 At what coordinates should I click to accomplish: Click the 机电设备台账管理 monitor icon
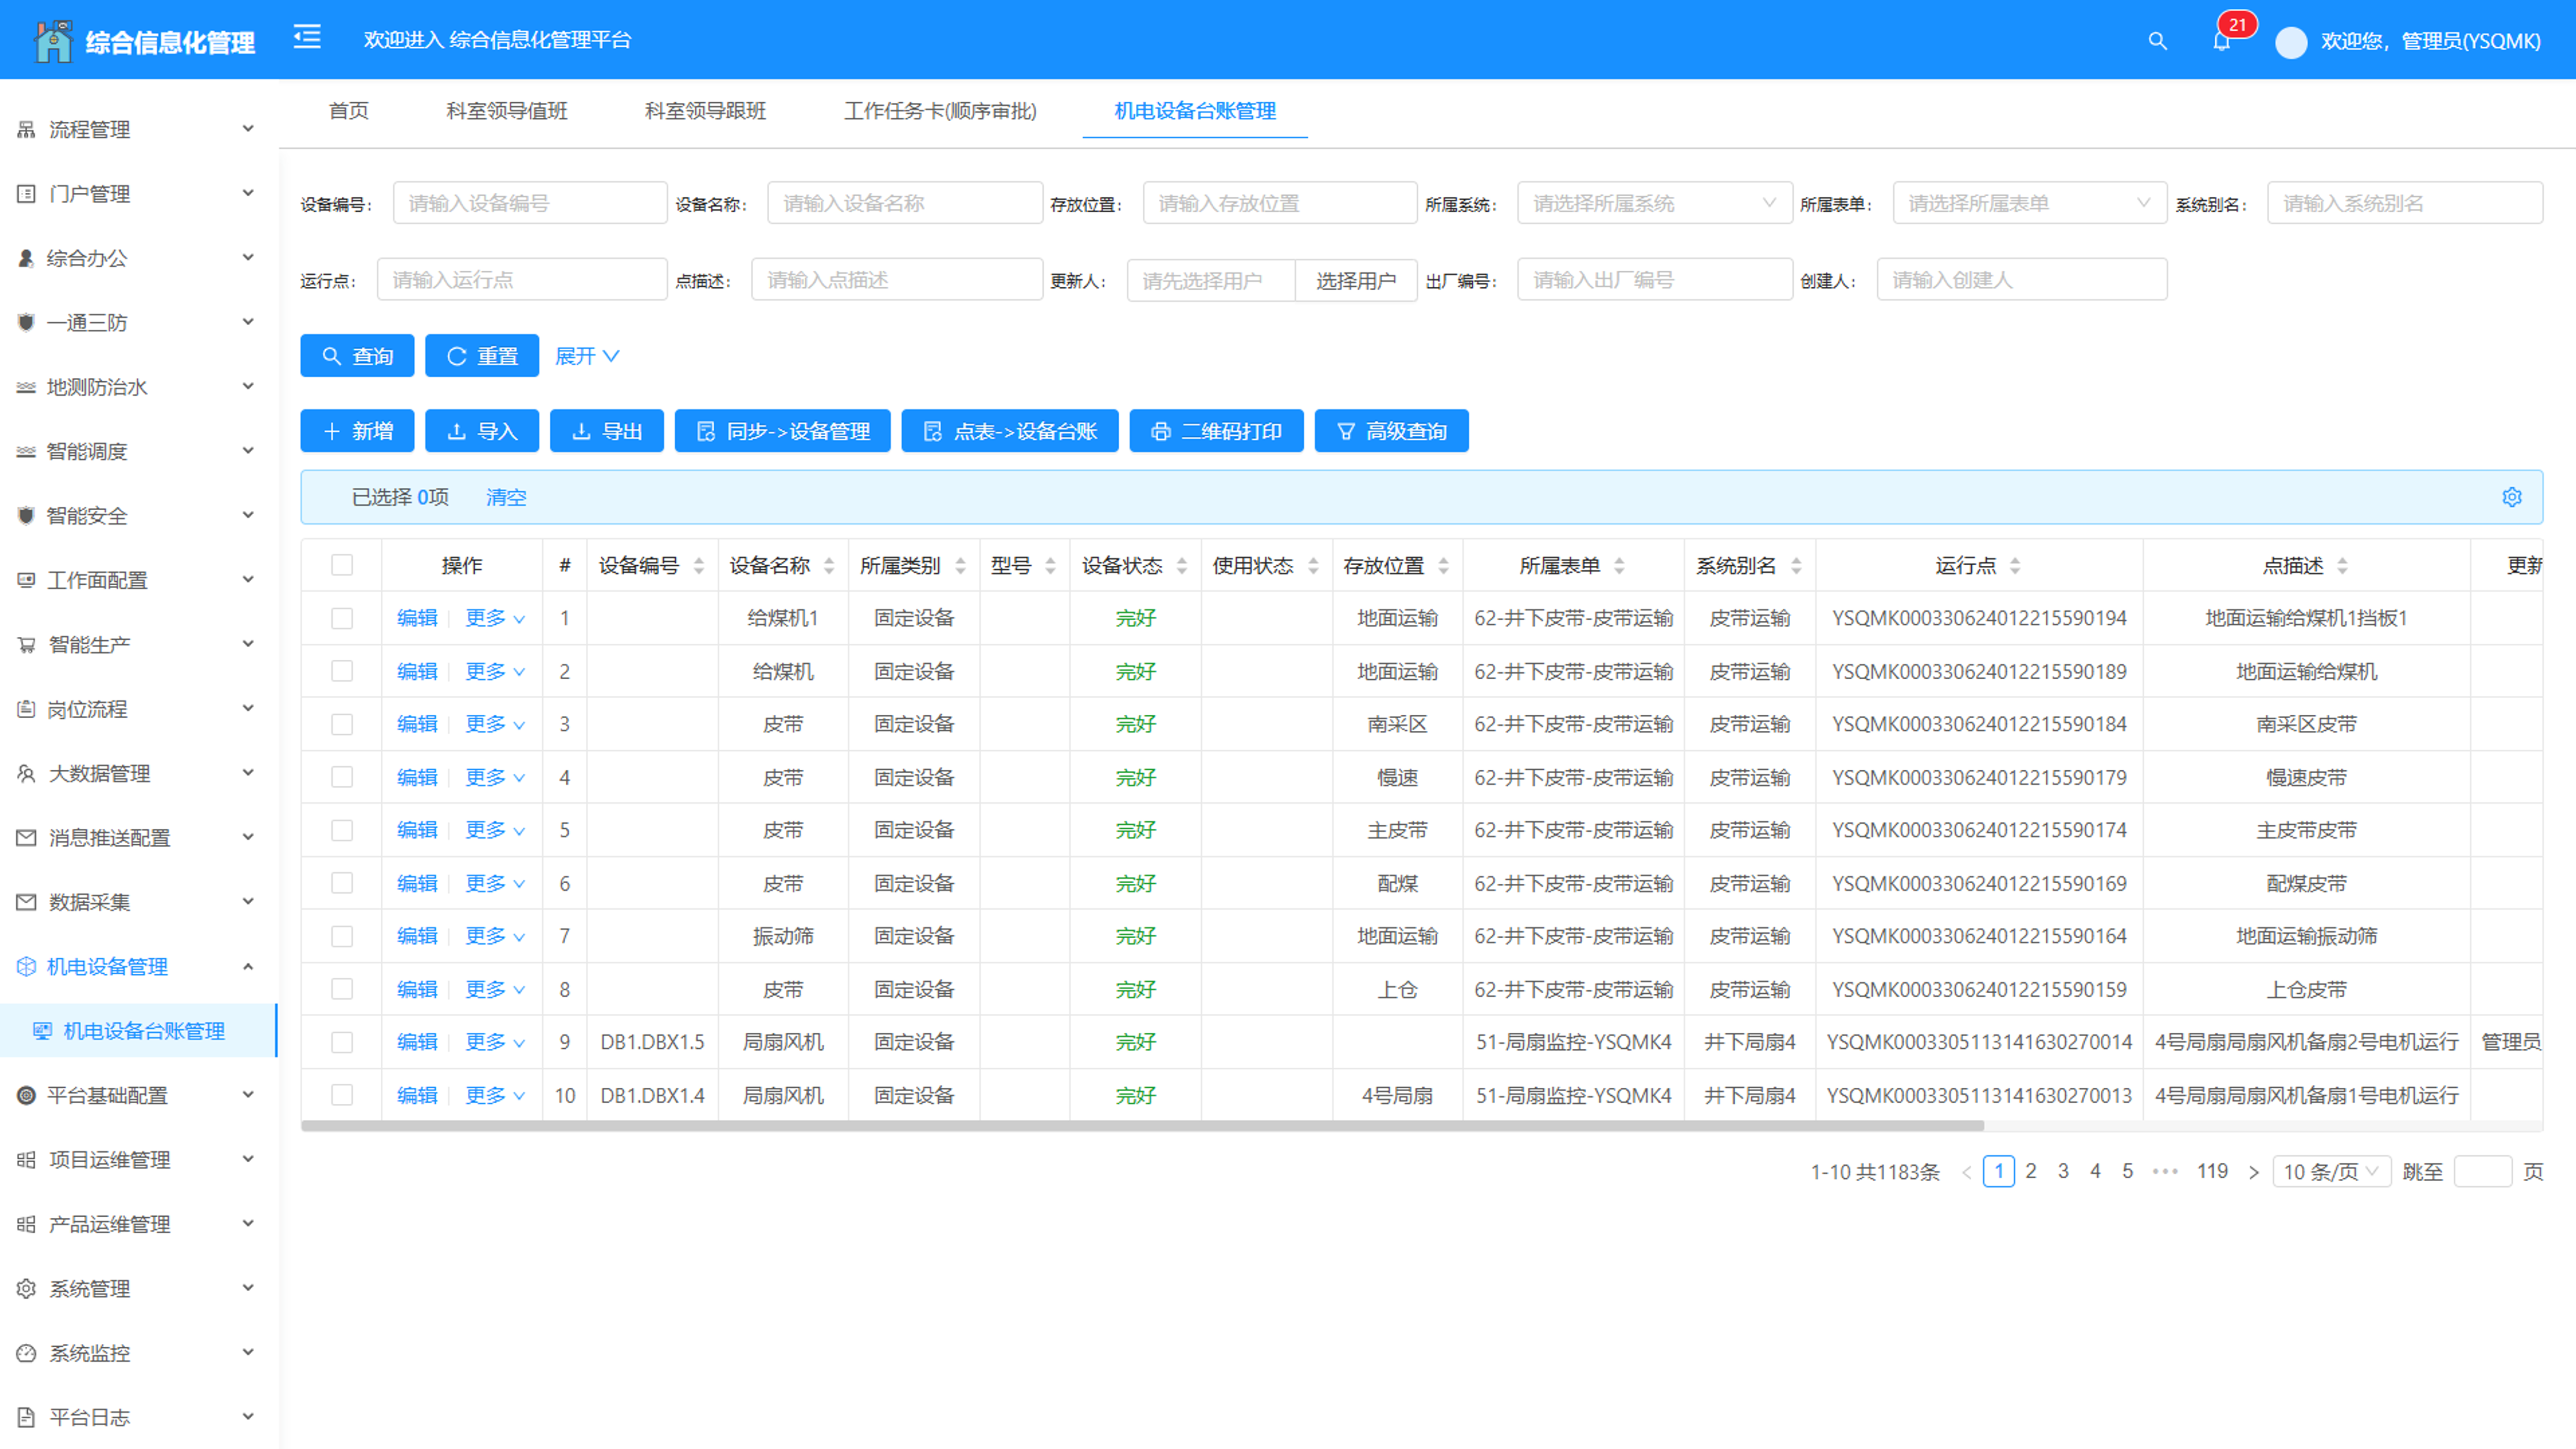pyautogui.click(x=42, y=1031)
